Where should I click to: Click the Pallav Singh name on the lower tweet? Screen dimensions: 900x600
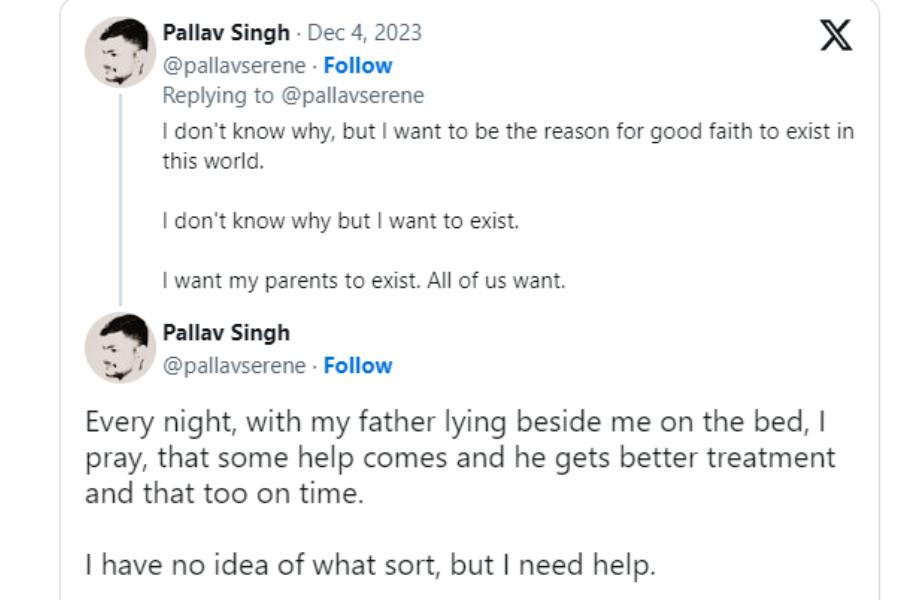226,332
